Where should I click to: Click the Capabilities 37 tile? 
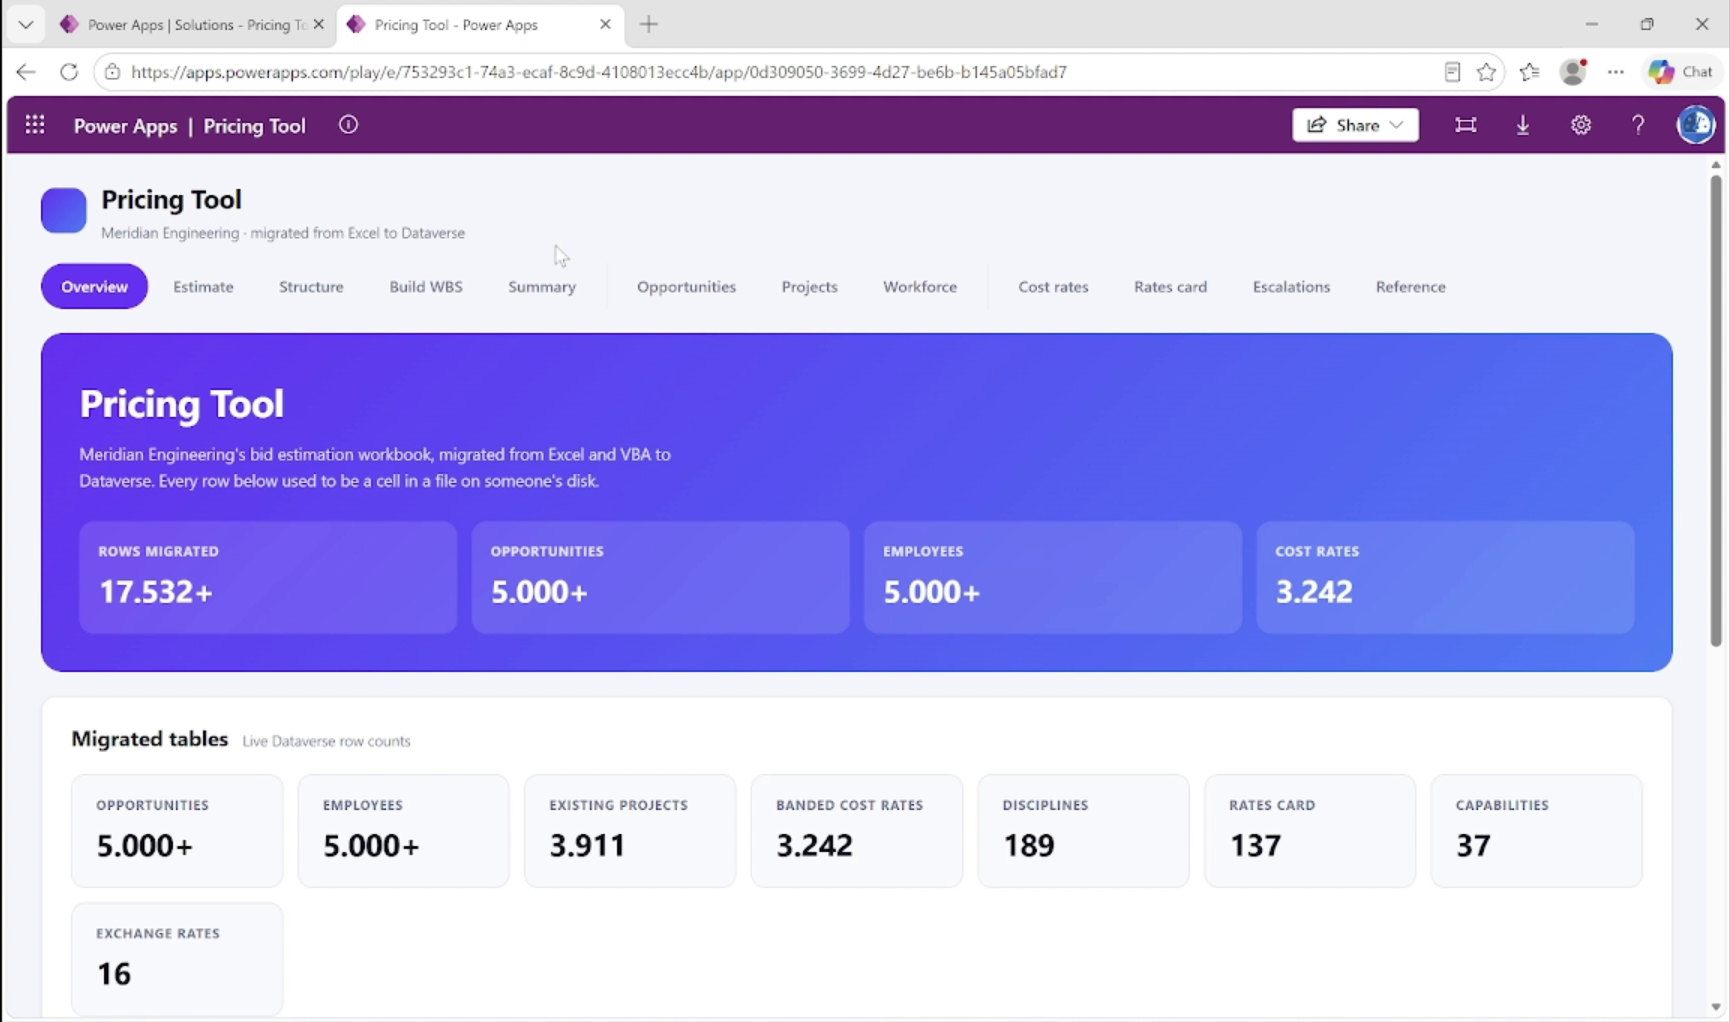click(1537, 831)
